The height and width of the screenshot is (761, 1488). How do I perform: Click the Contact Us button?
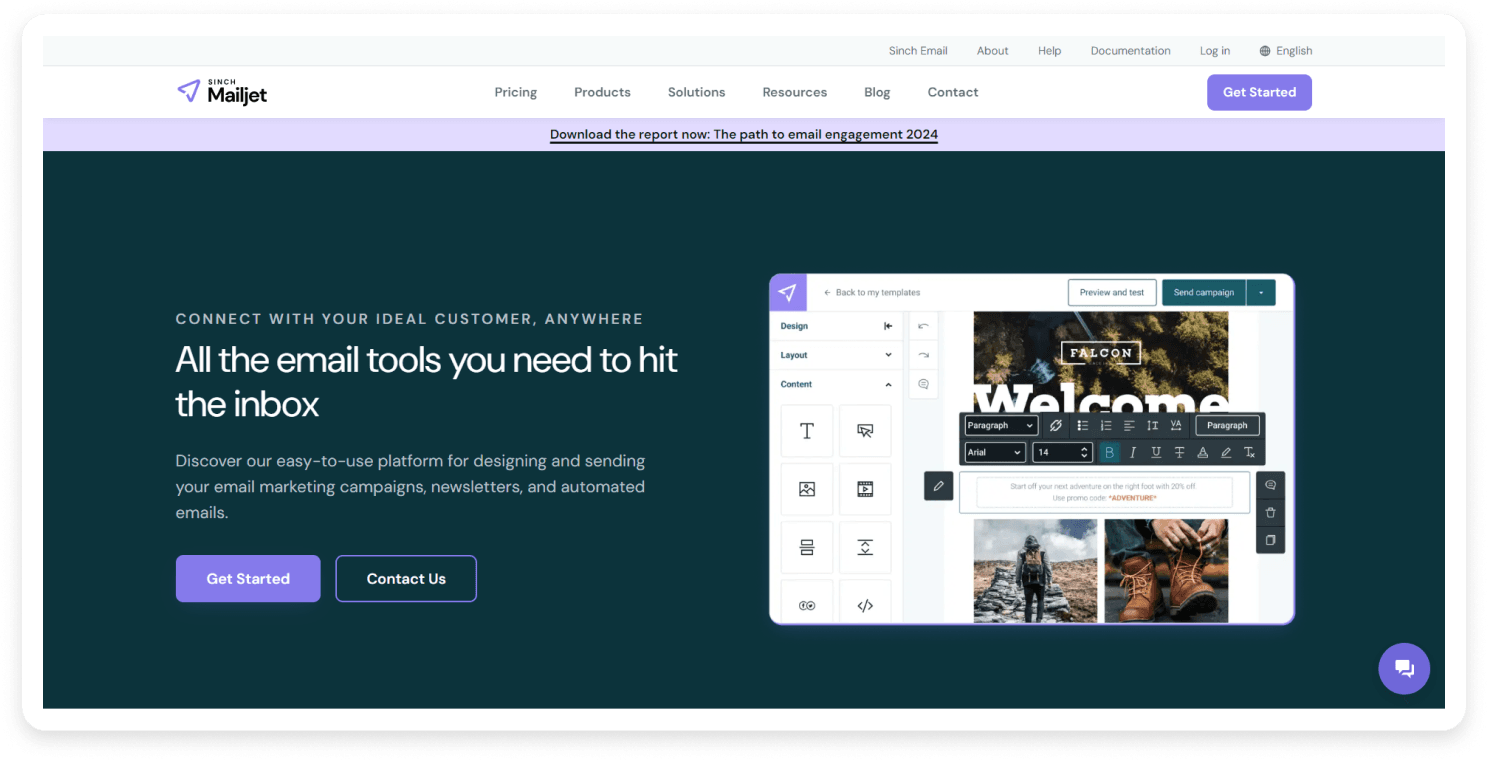coord(406,579)
